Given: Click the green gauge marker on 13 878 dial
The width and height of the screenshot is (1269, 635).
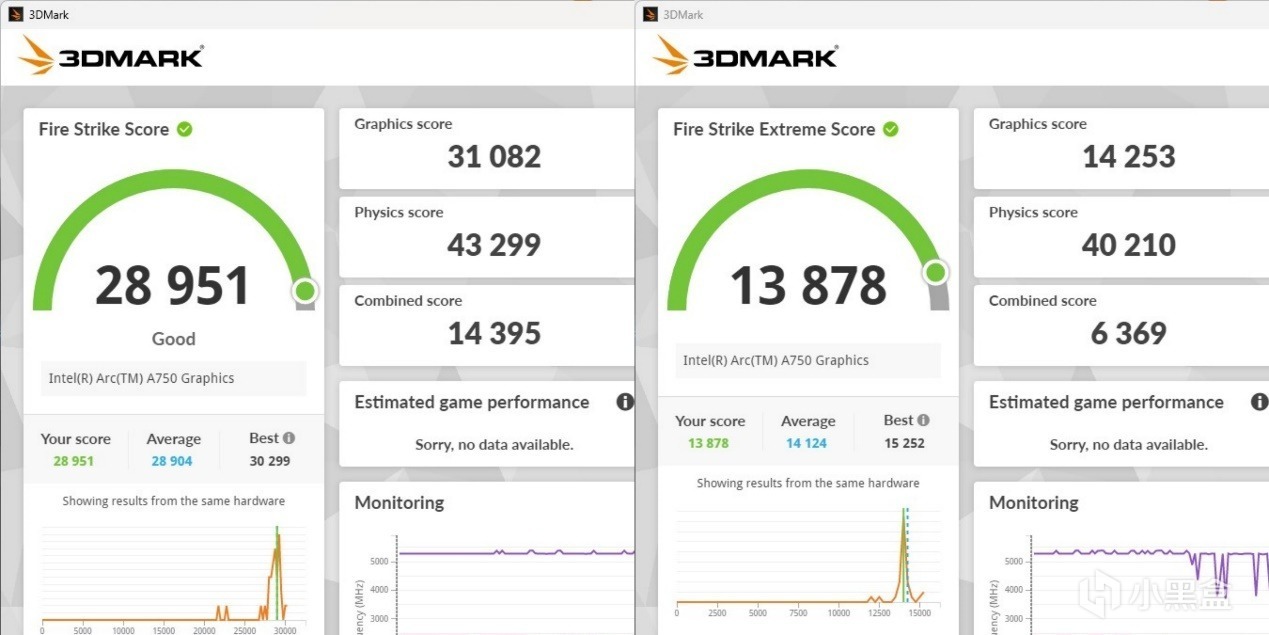Looking at the screenshot, I should (936, 272).
